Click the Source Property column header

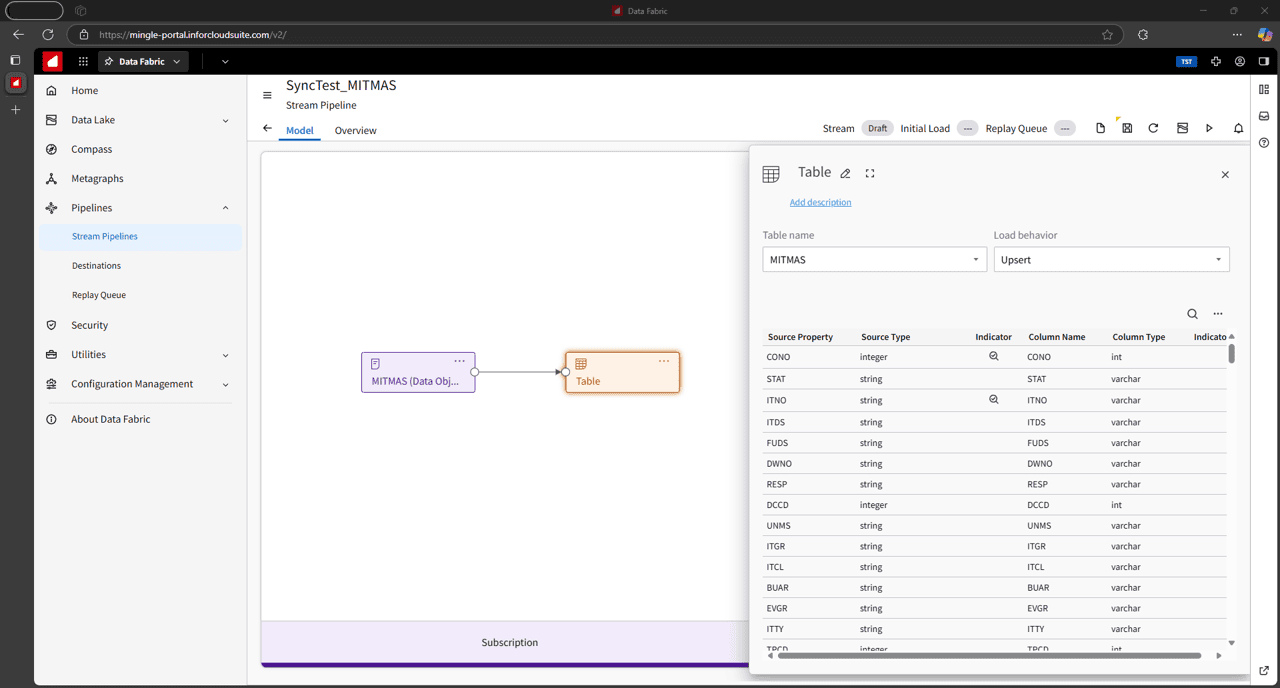click(800, 337)
